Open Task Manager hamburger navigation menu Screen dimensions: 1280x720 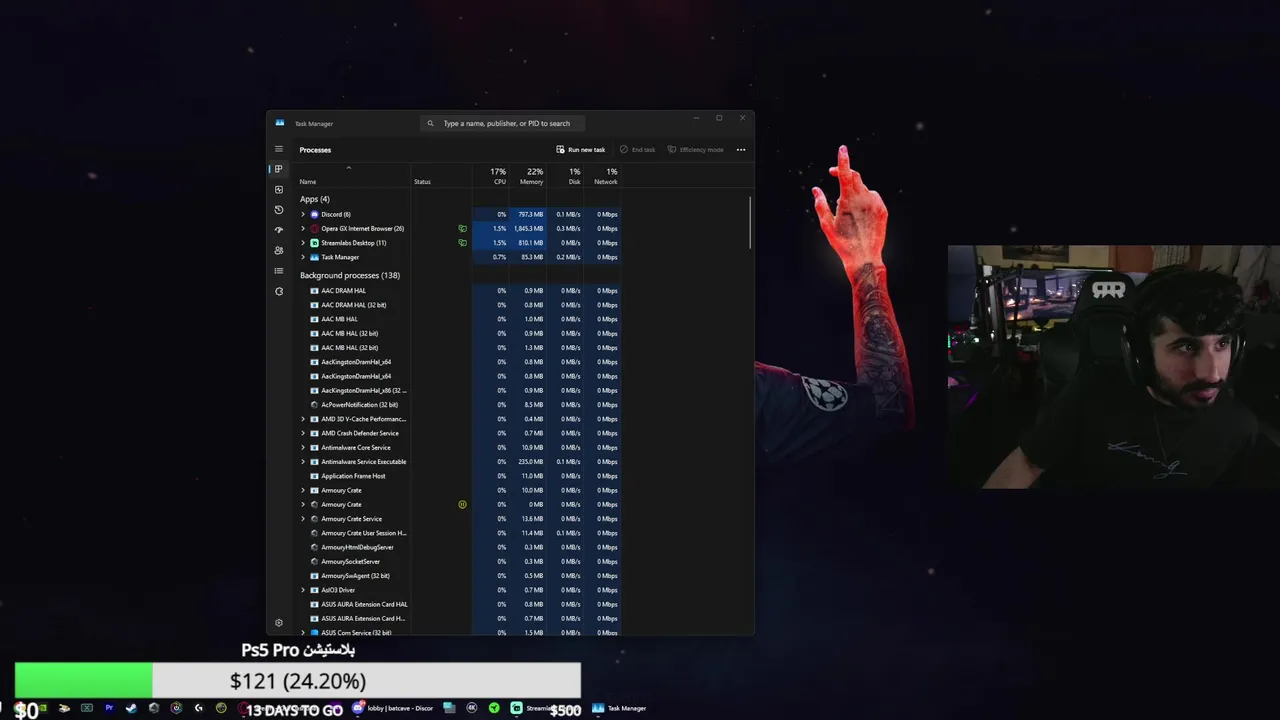279,149
